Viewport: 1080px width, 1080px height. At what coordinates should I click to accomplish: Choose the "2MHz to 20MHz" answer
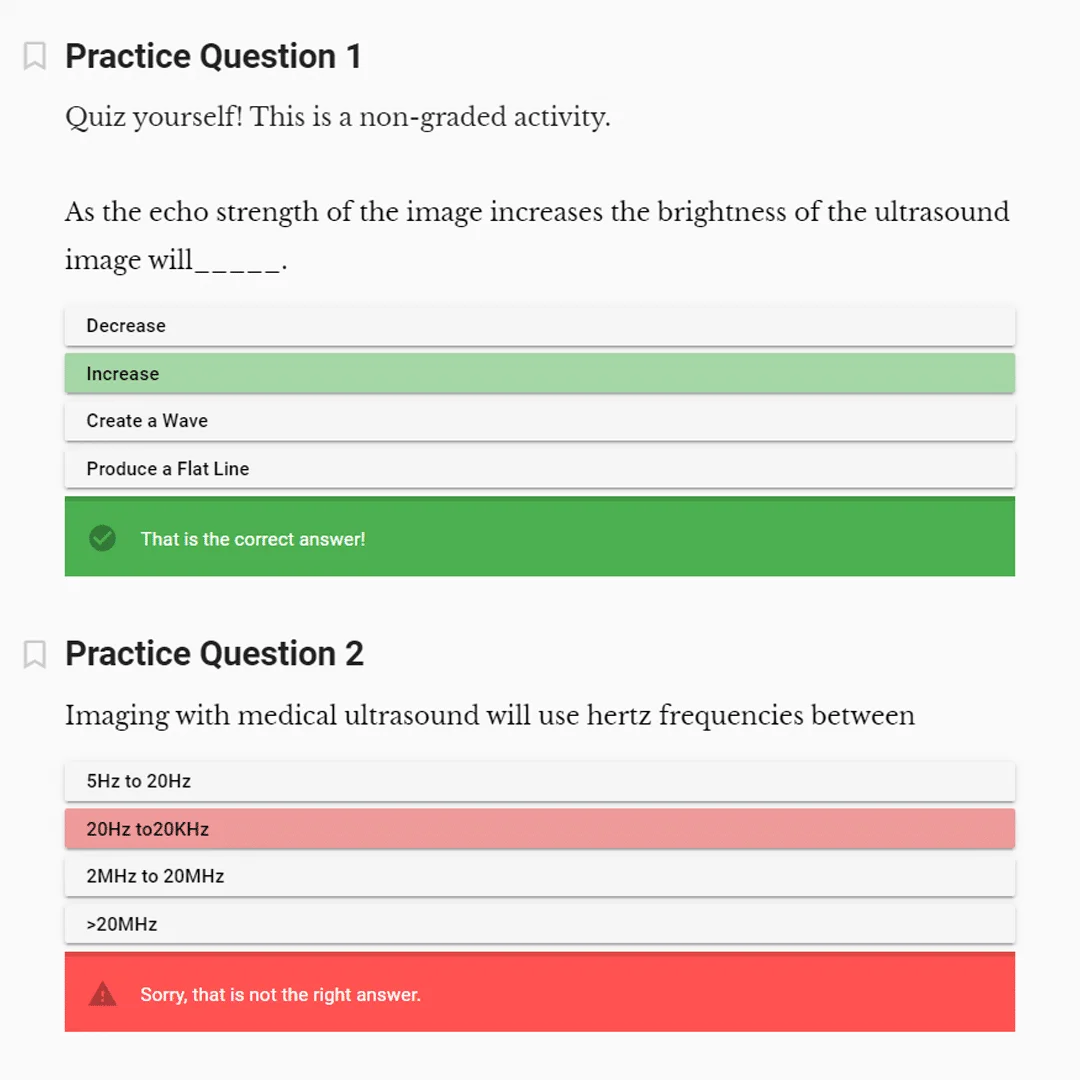(540, 876)
